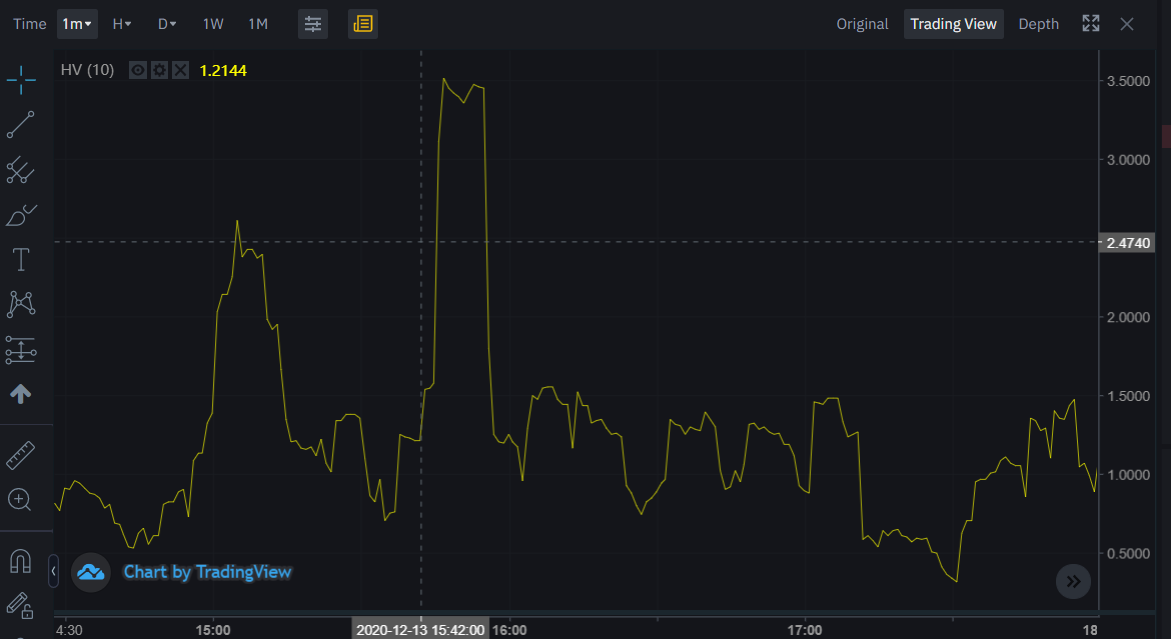Click the yellow notes icon in top bar
The image size is (1171, 639).
363,24
